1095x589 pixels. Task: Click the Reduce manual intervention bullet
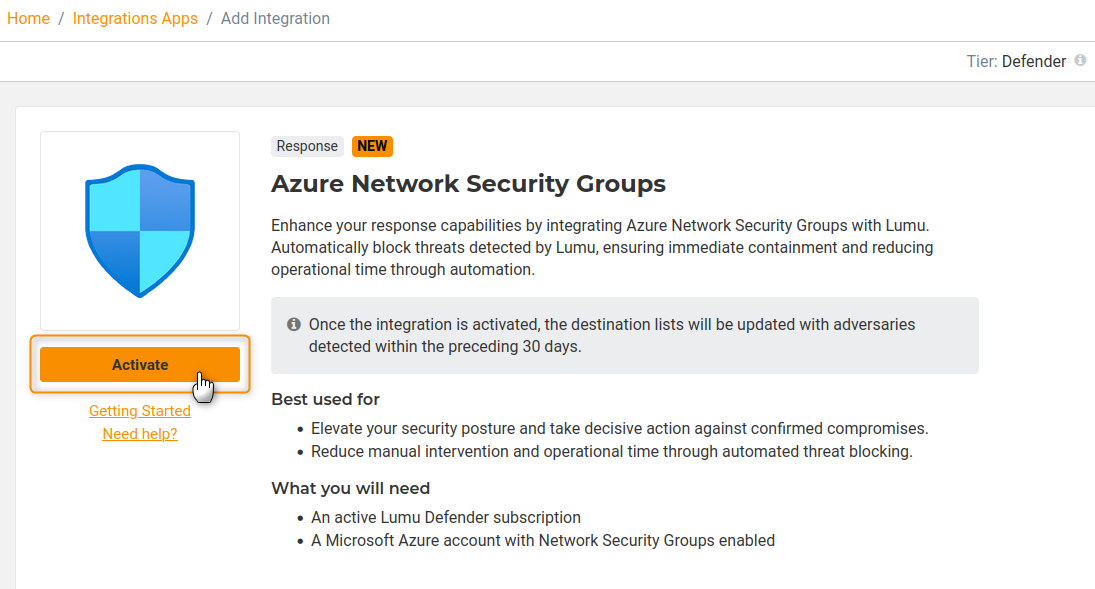pyautogui.click(x=611, y=452)
